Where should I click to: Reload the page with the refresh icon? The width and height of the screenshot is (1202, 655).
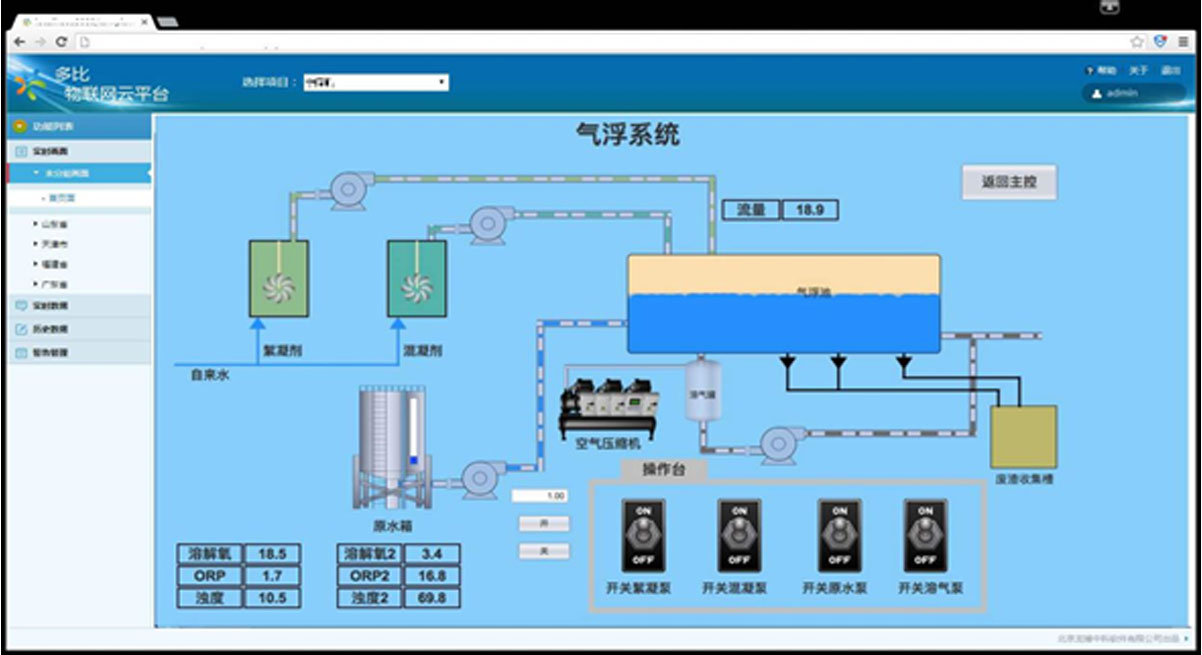[62, 42]
